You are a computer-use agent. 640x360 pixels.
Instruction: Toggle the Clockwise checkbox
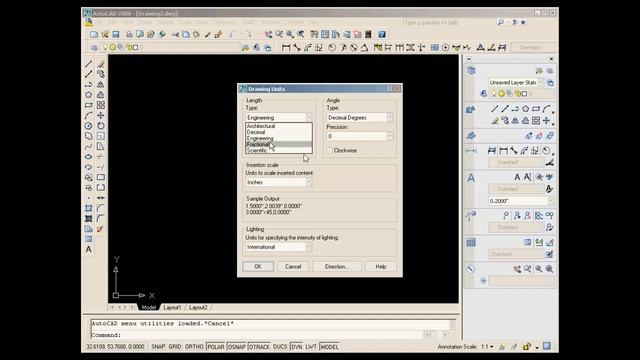click(x=330, y=151)
